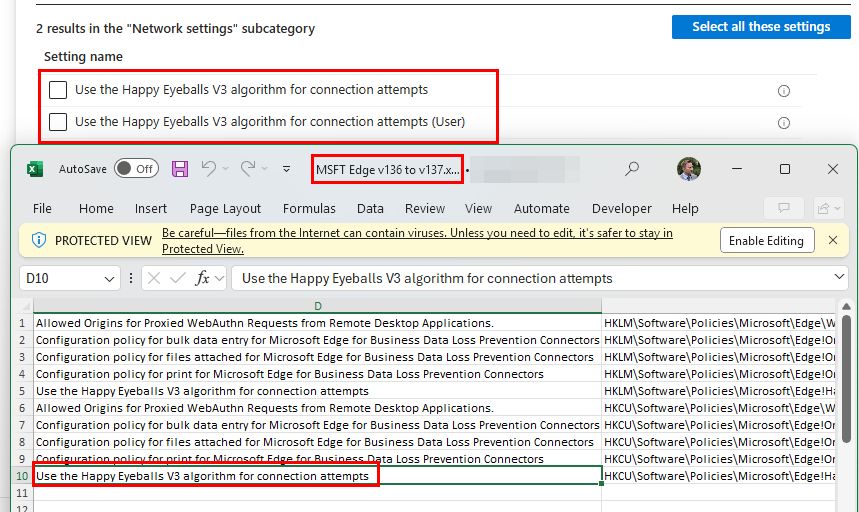This screenshot has width=859, height=512.
Task: Switch to the Developer tab
Action: tap(622, 209)
